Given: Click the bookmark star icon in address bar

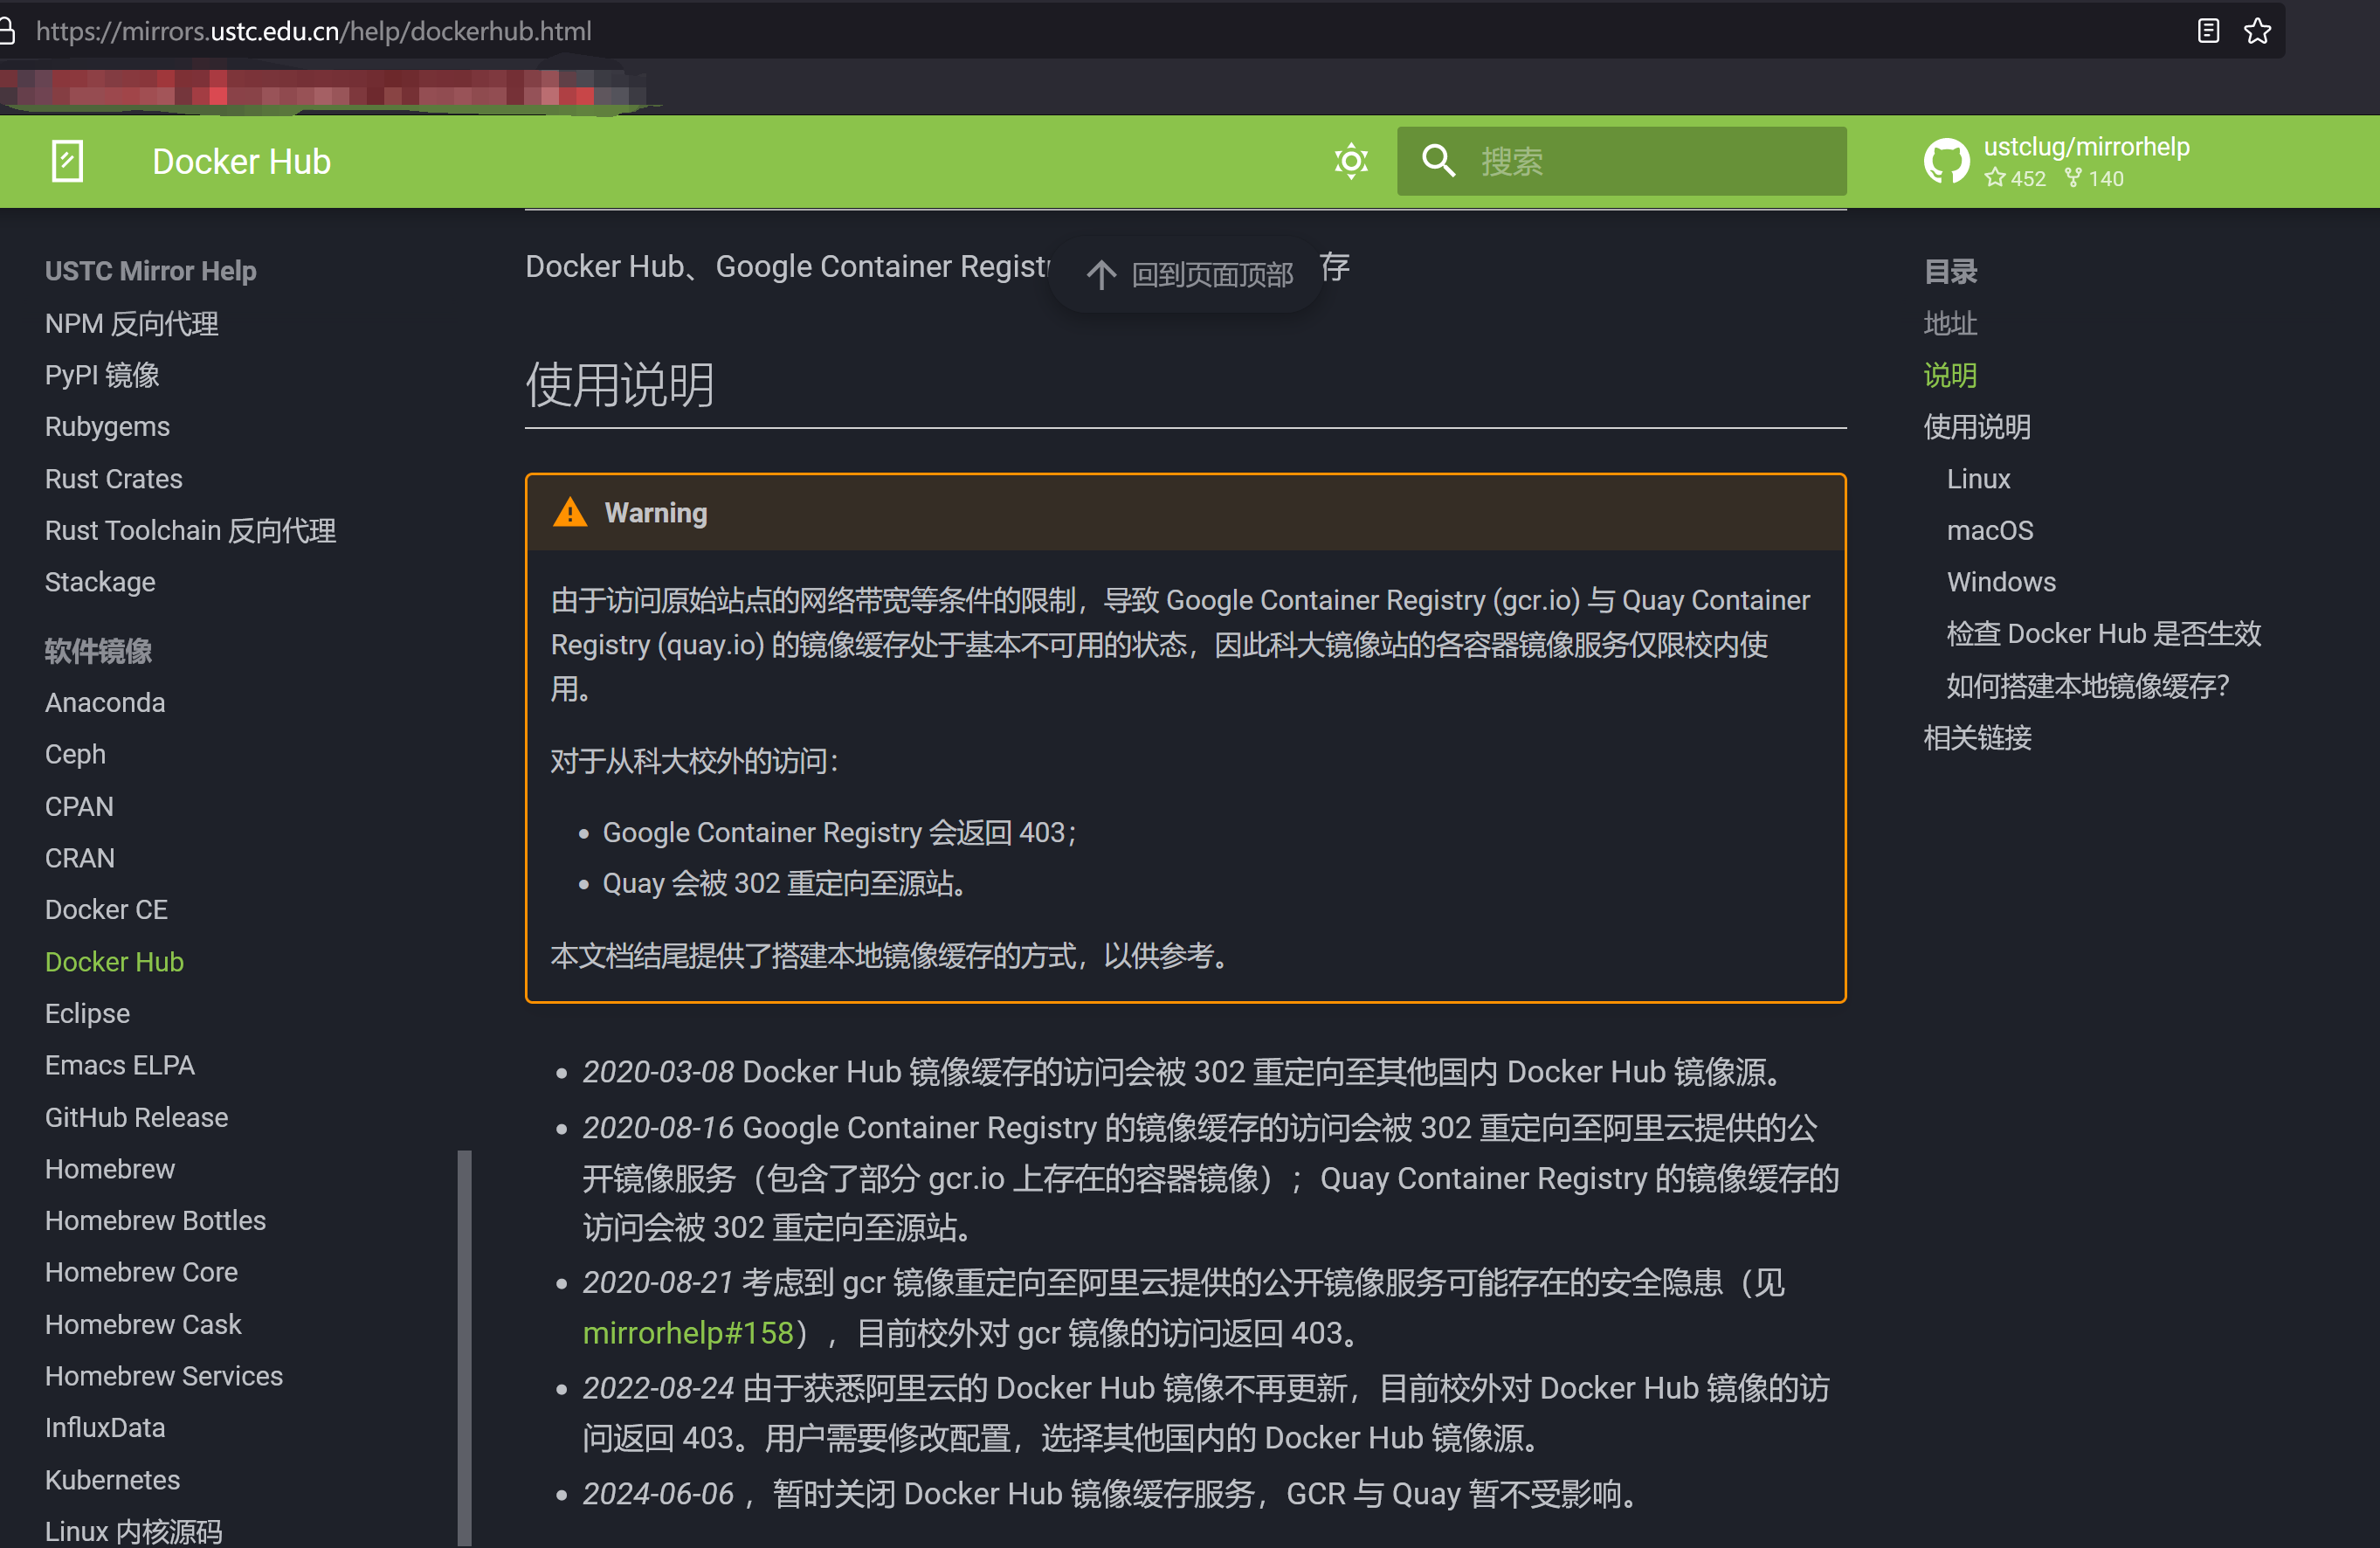Looking at the screenshot, I should (x=2257, y=31).
